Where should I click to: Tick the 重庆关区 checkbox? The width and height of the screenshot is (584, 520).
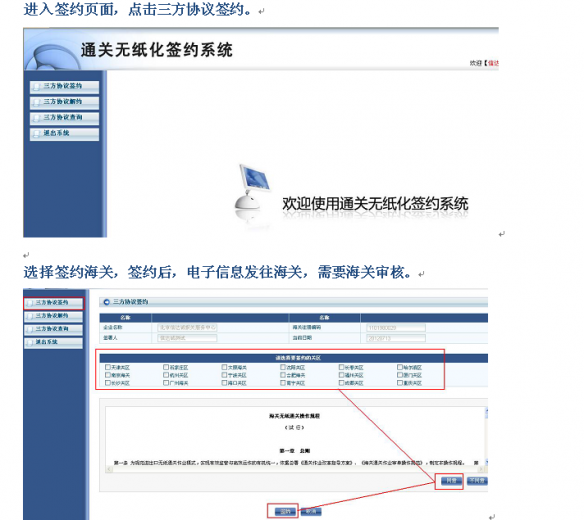pos(400,383)
